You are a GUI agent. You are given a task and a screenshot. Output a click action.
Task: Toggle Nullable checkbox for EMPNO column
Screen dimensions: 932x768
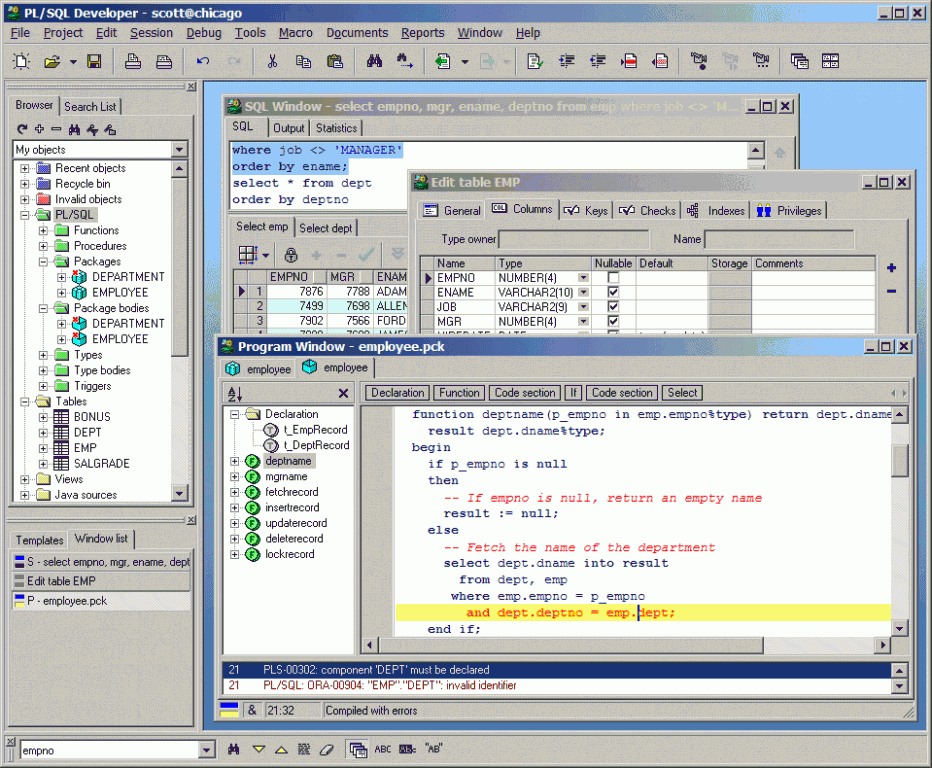613,278
